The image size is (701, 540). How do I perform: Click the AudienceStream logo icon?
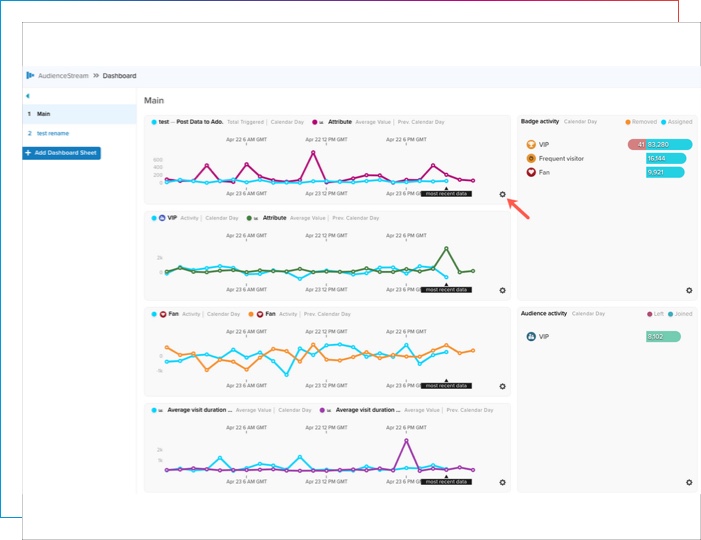click(30, 75)
